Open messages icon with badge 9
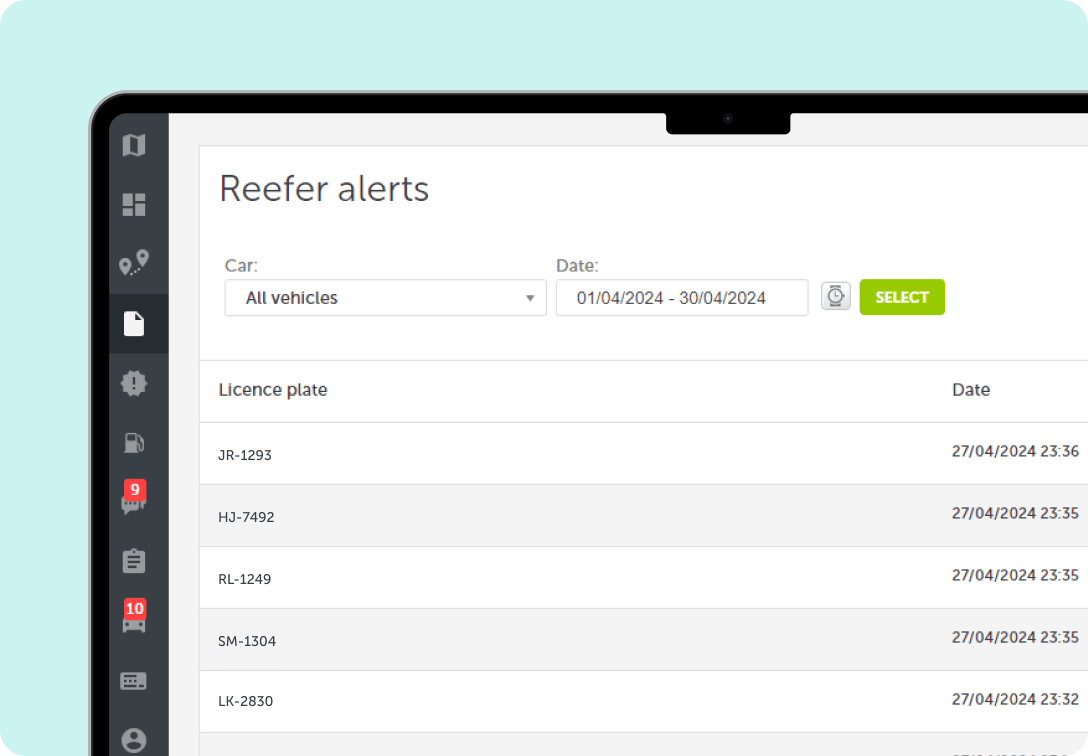This screenshot has height=756, width=1088. click(134, 497)
